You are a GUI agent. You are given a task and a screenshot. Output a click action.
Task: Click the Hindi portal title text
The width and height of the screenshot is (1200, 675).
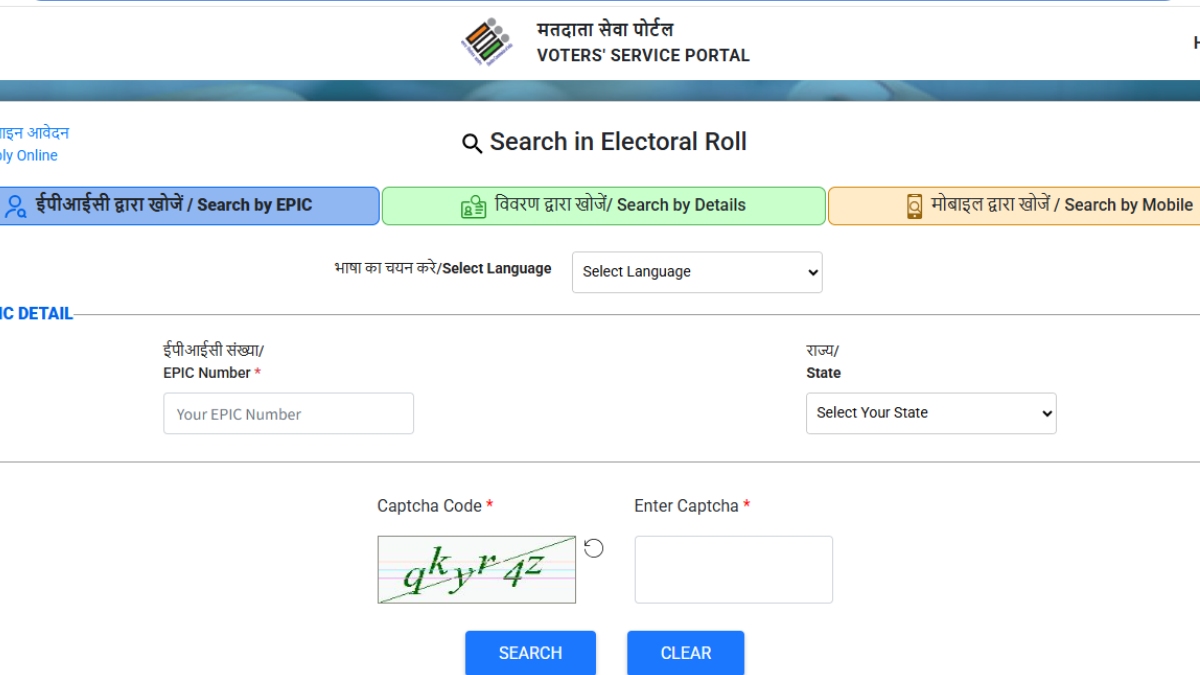605,29
